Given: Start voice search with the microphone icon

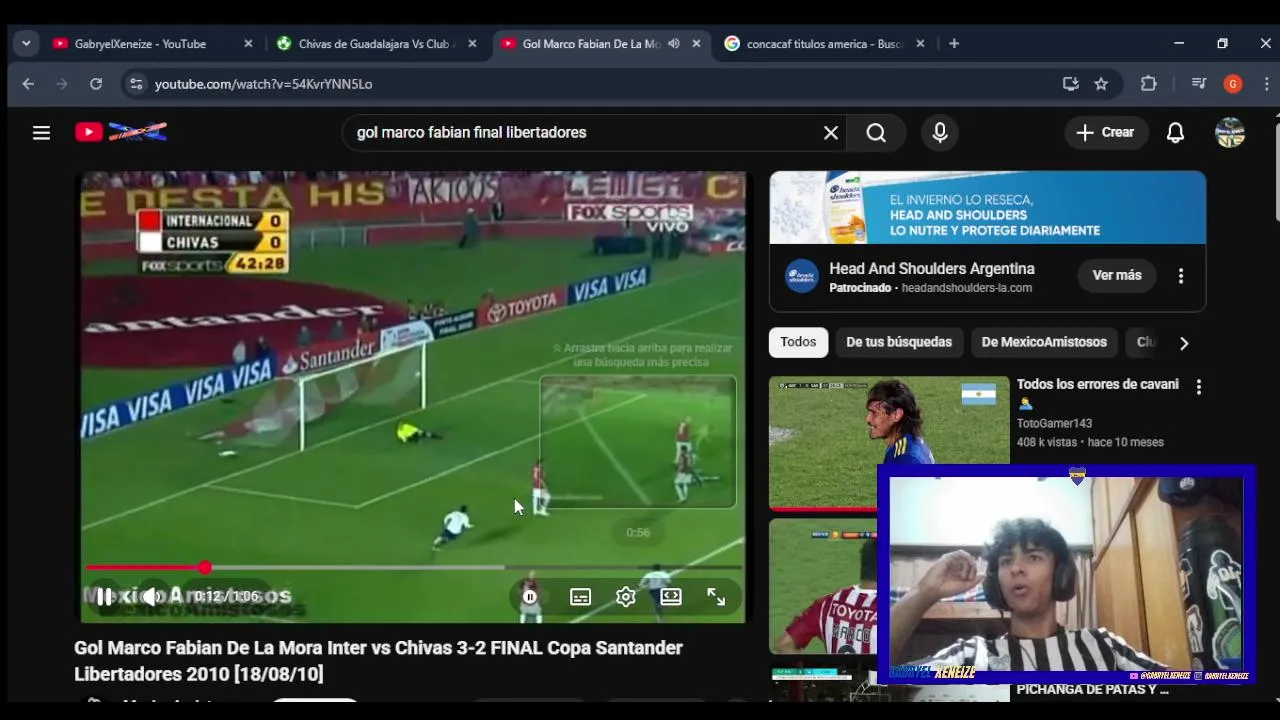Looking at the screenshot, I should click(x=940, y=132).
